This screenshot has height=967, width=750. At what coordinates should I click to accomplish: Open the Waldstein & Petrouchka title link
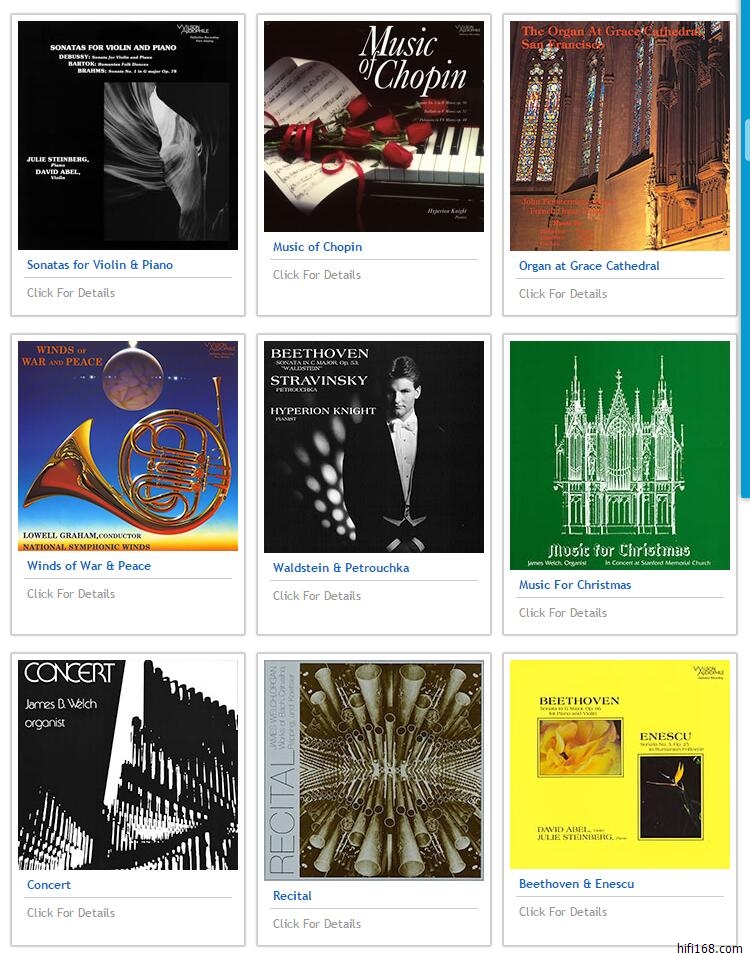tap(341, 567)
